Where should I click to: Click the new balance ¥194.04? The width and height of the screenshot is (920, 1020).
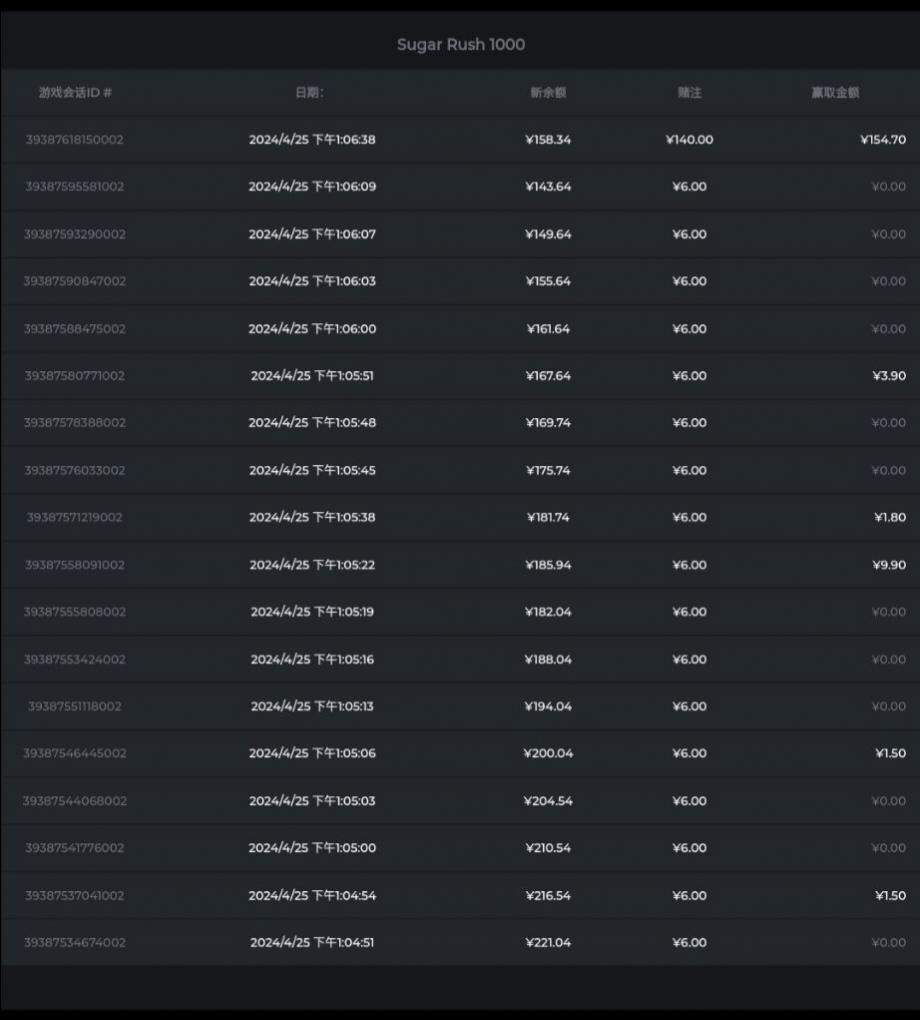[548, 706]
